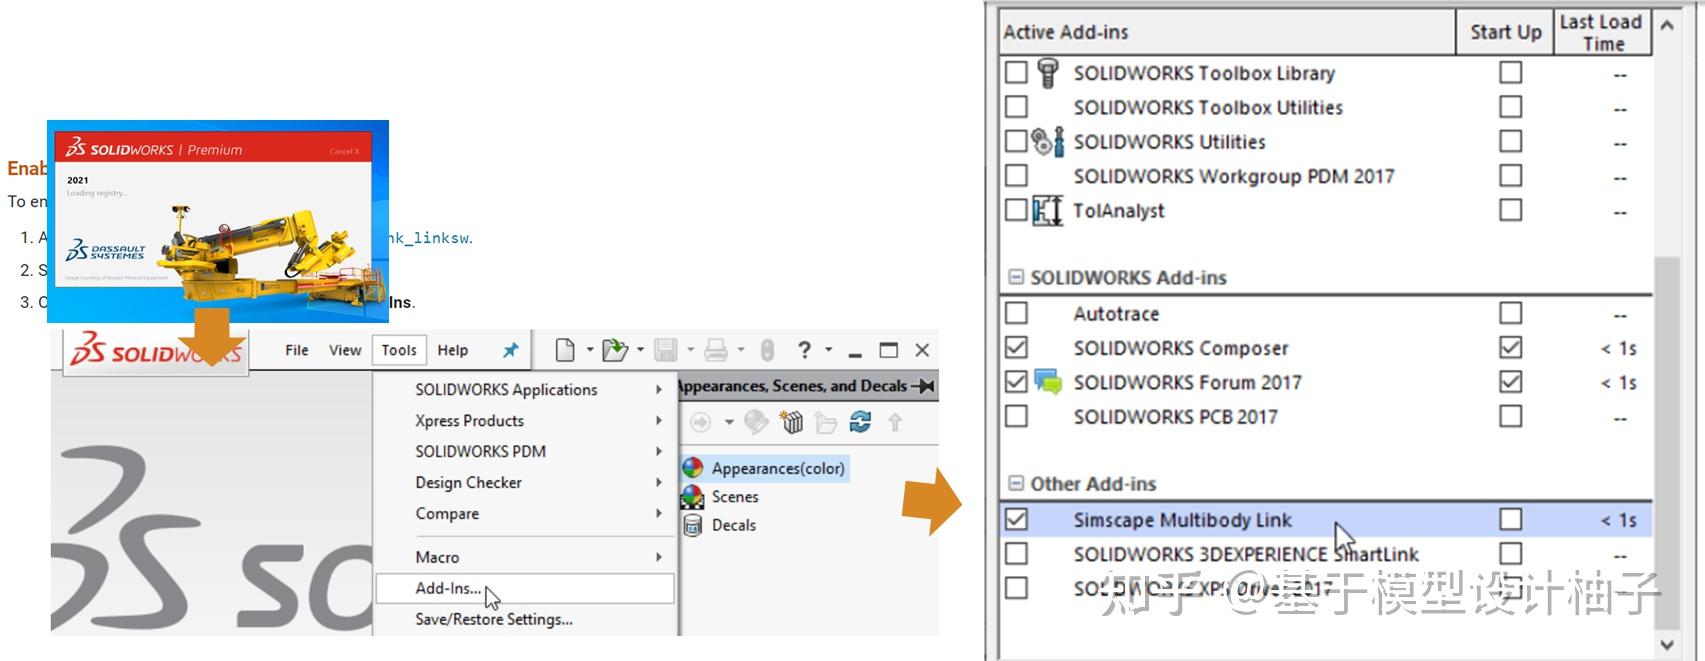This screenshot has width=1705, height=661.
Task: Click the New document icon
Action: tap(565, 349)
